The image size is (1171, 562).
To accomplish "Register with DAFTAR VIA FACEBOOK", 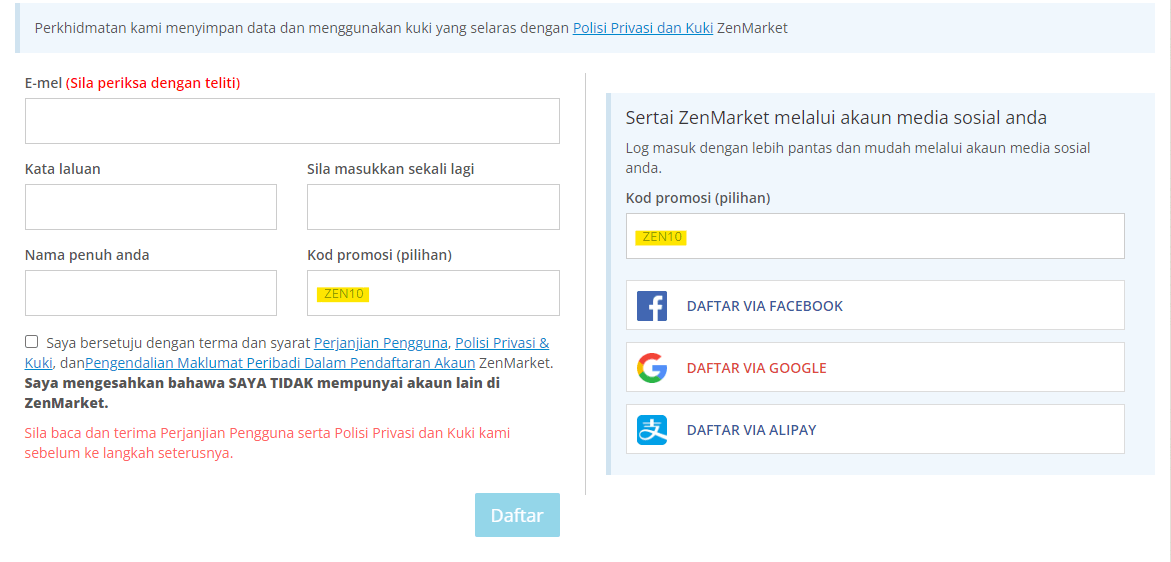I will point(875,305).
